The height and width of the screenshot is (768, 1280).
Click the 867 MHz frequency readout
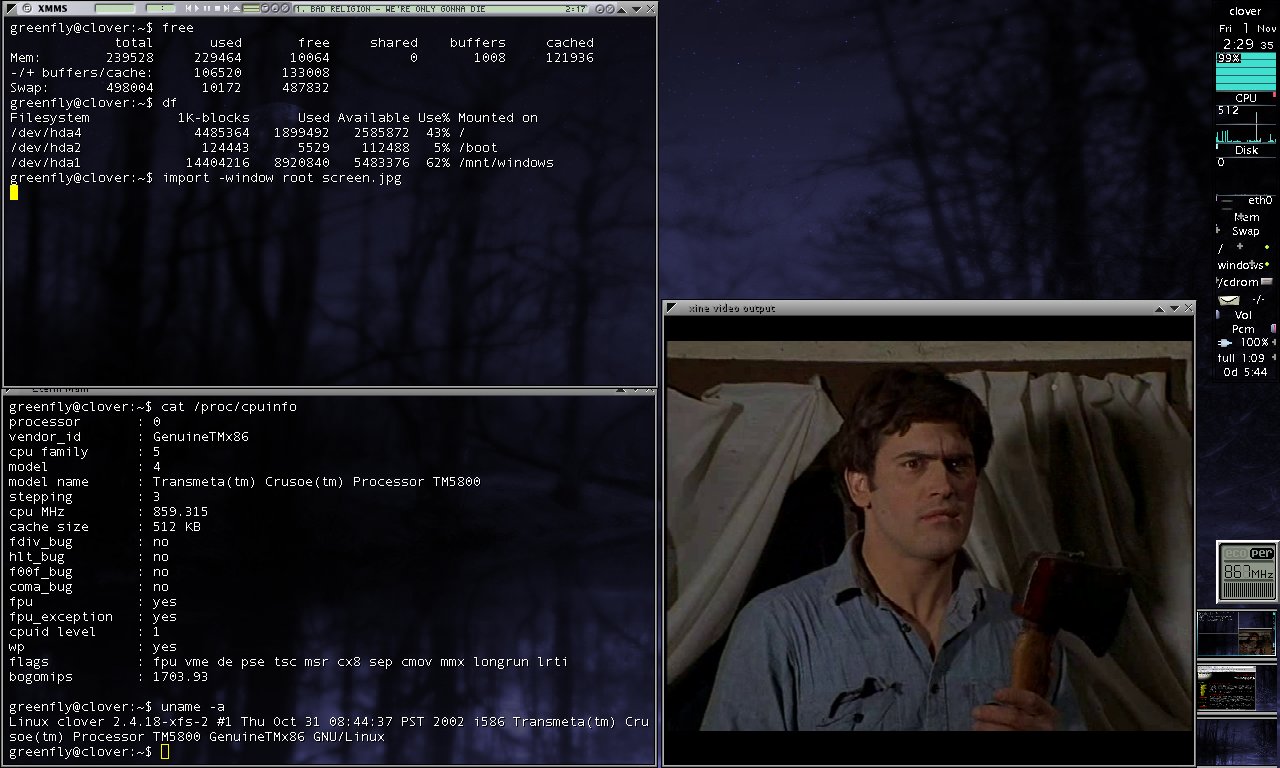(x=1248, y=572)
